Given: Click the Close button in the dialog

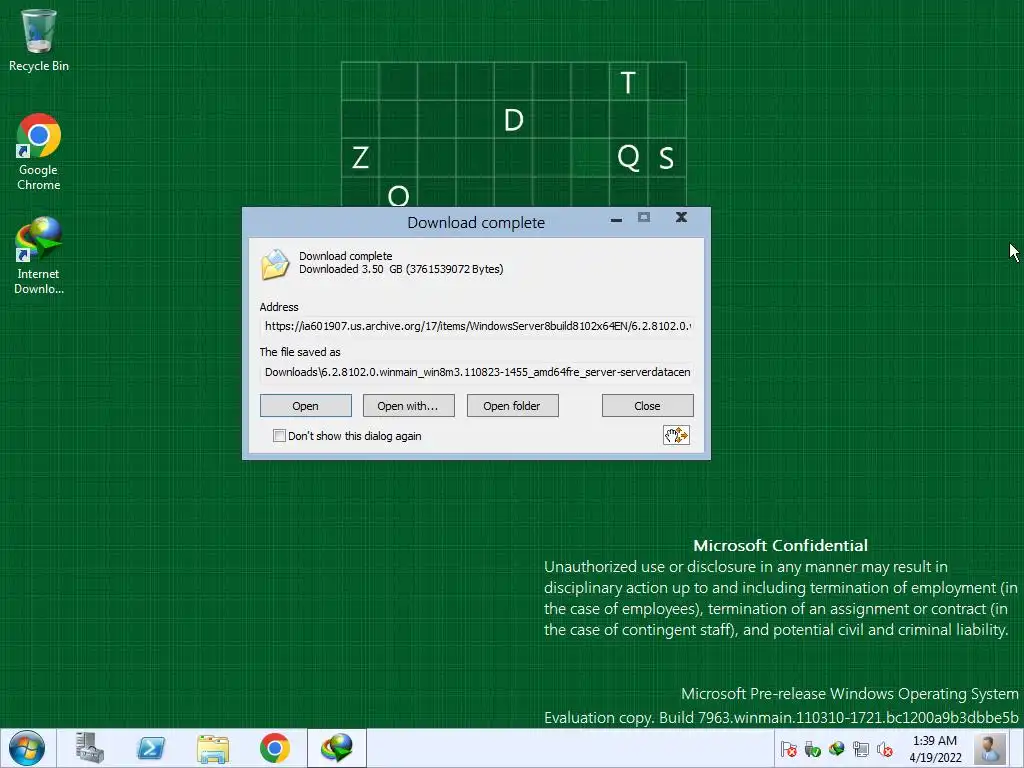Looking at the screenshot, I should pyautogui.click(x=647, y=406).
